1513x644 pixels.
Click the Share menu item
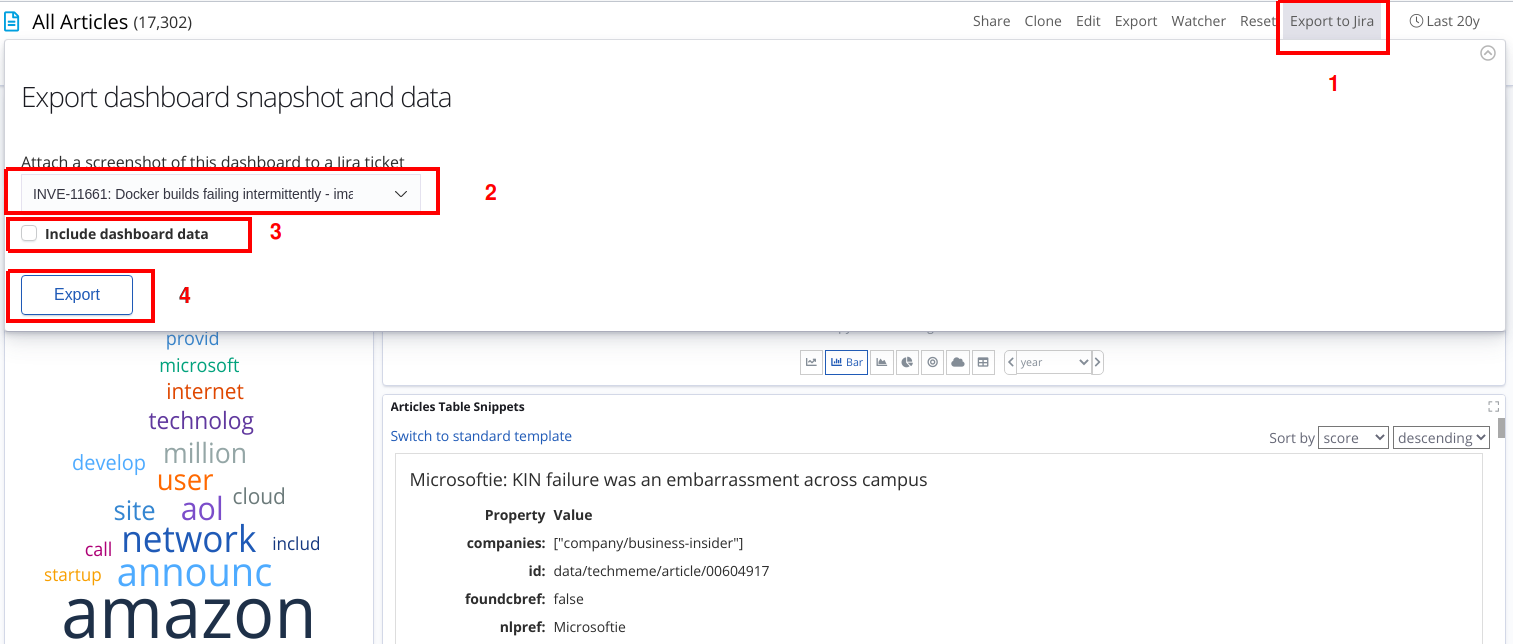pos(991,20)
